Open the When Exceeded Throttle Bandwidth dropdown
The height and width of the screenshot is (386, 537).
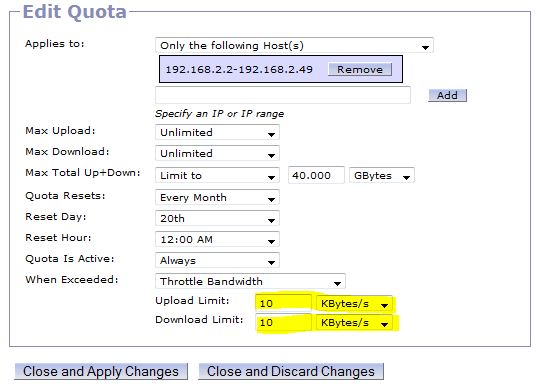[x=250, y=281]
